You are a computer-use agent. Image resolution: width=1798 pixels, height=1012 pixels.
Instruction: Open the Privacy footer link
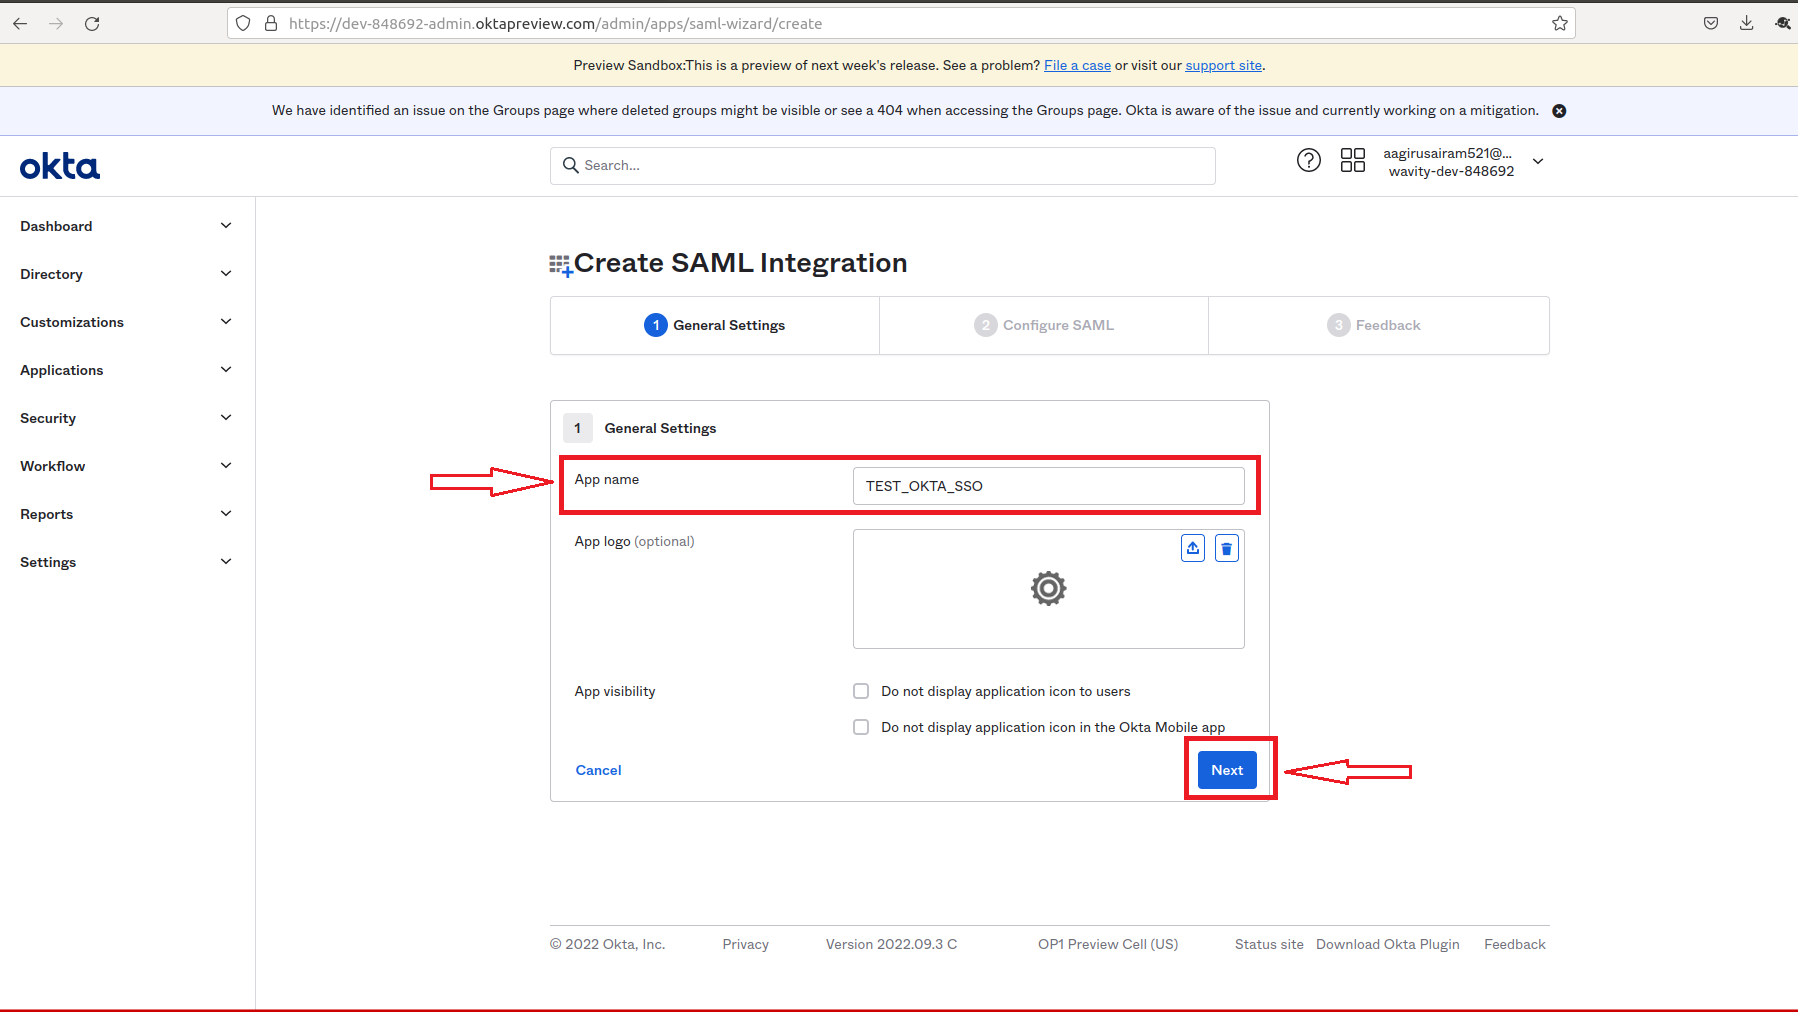tap(745, 944)
